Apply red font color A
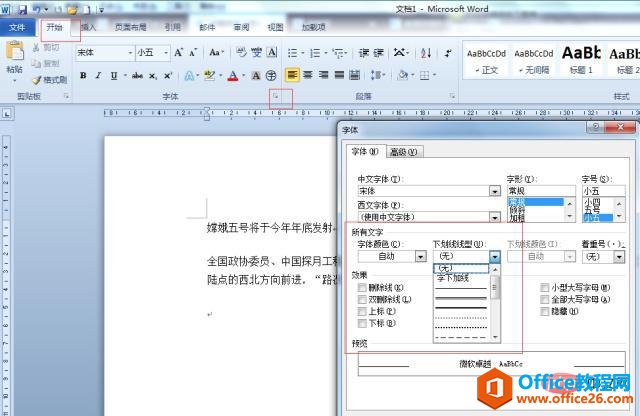 [233, 76]
